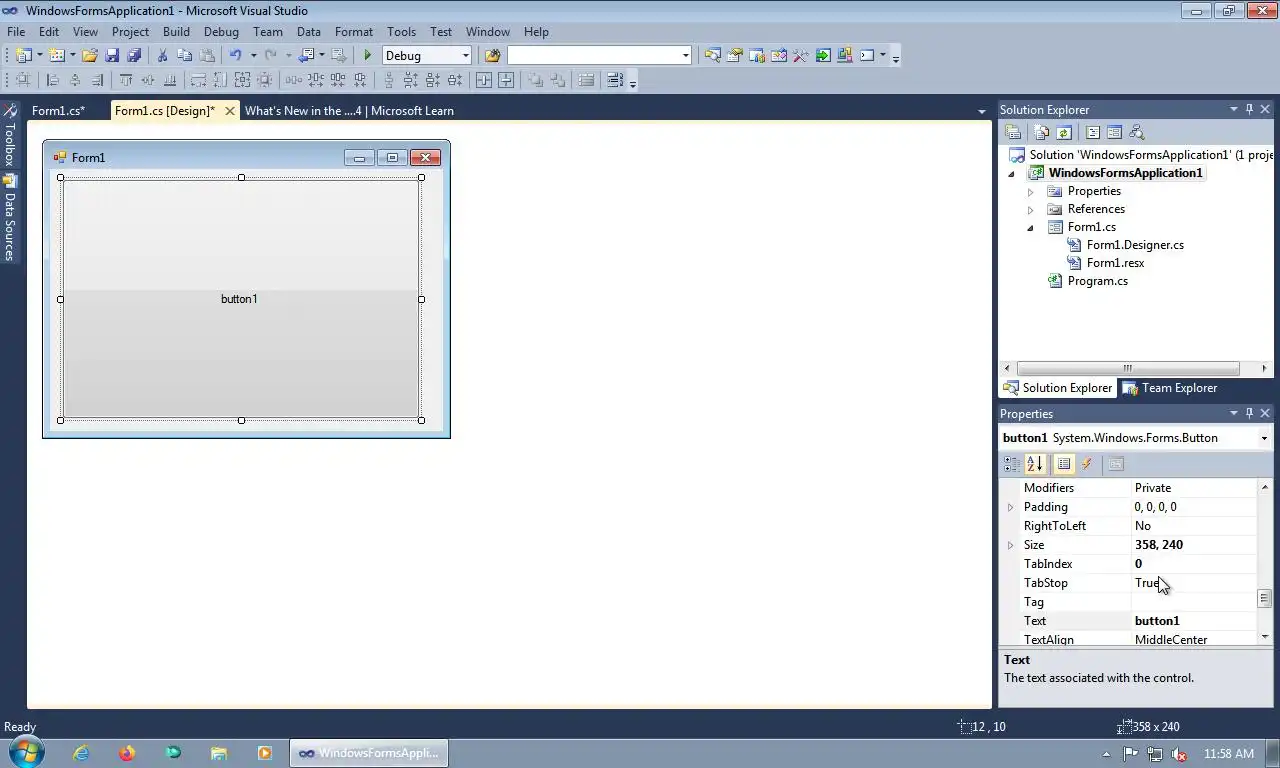Click the Save All icon

(x=134, y=56)
